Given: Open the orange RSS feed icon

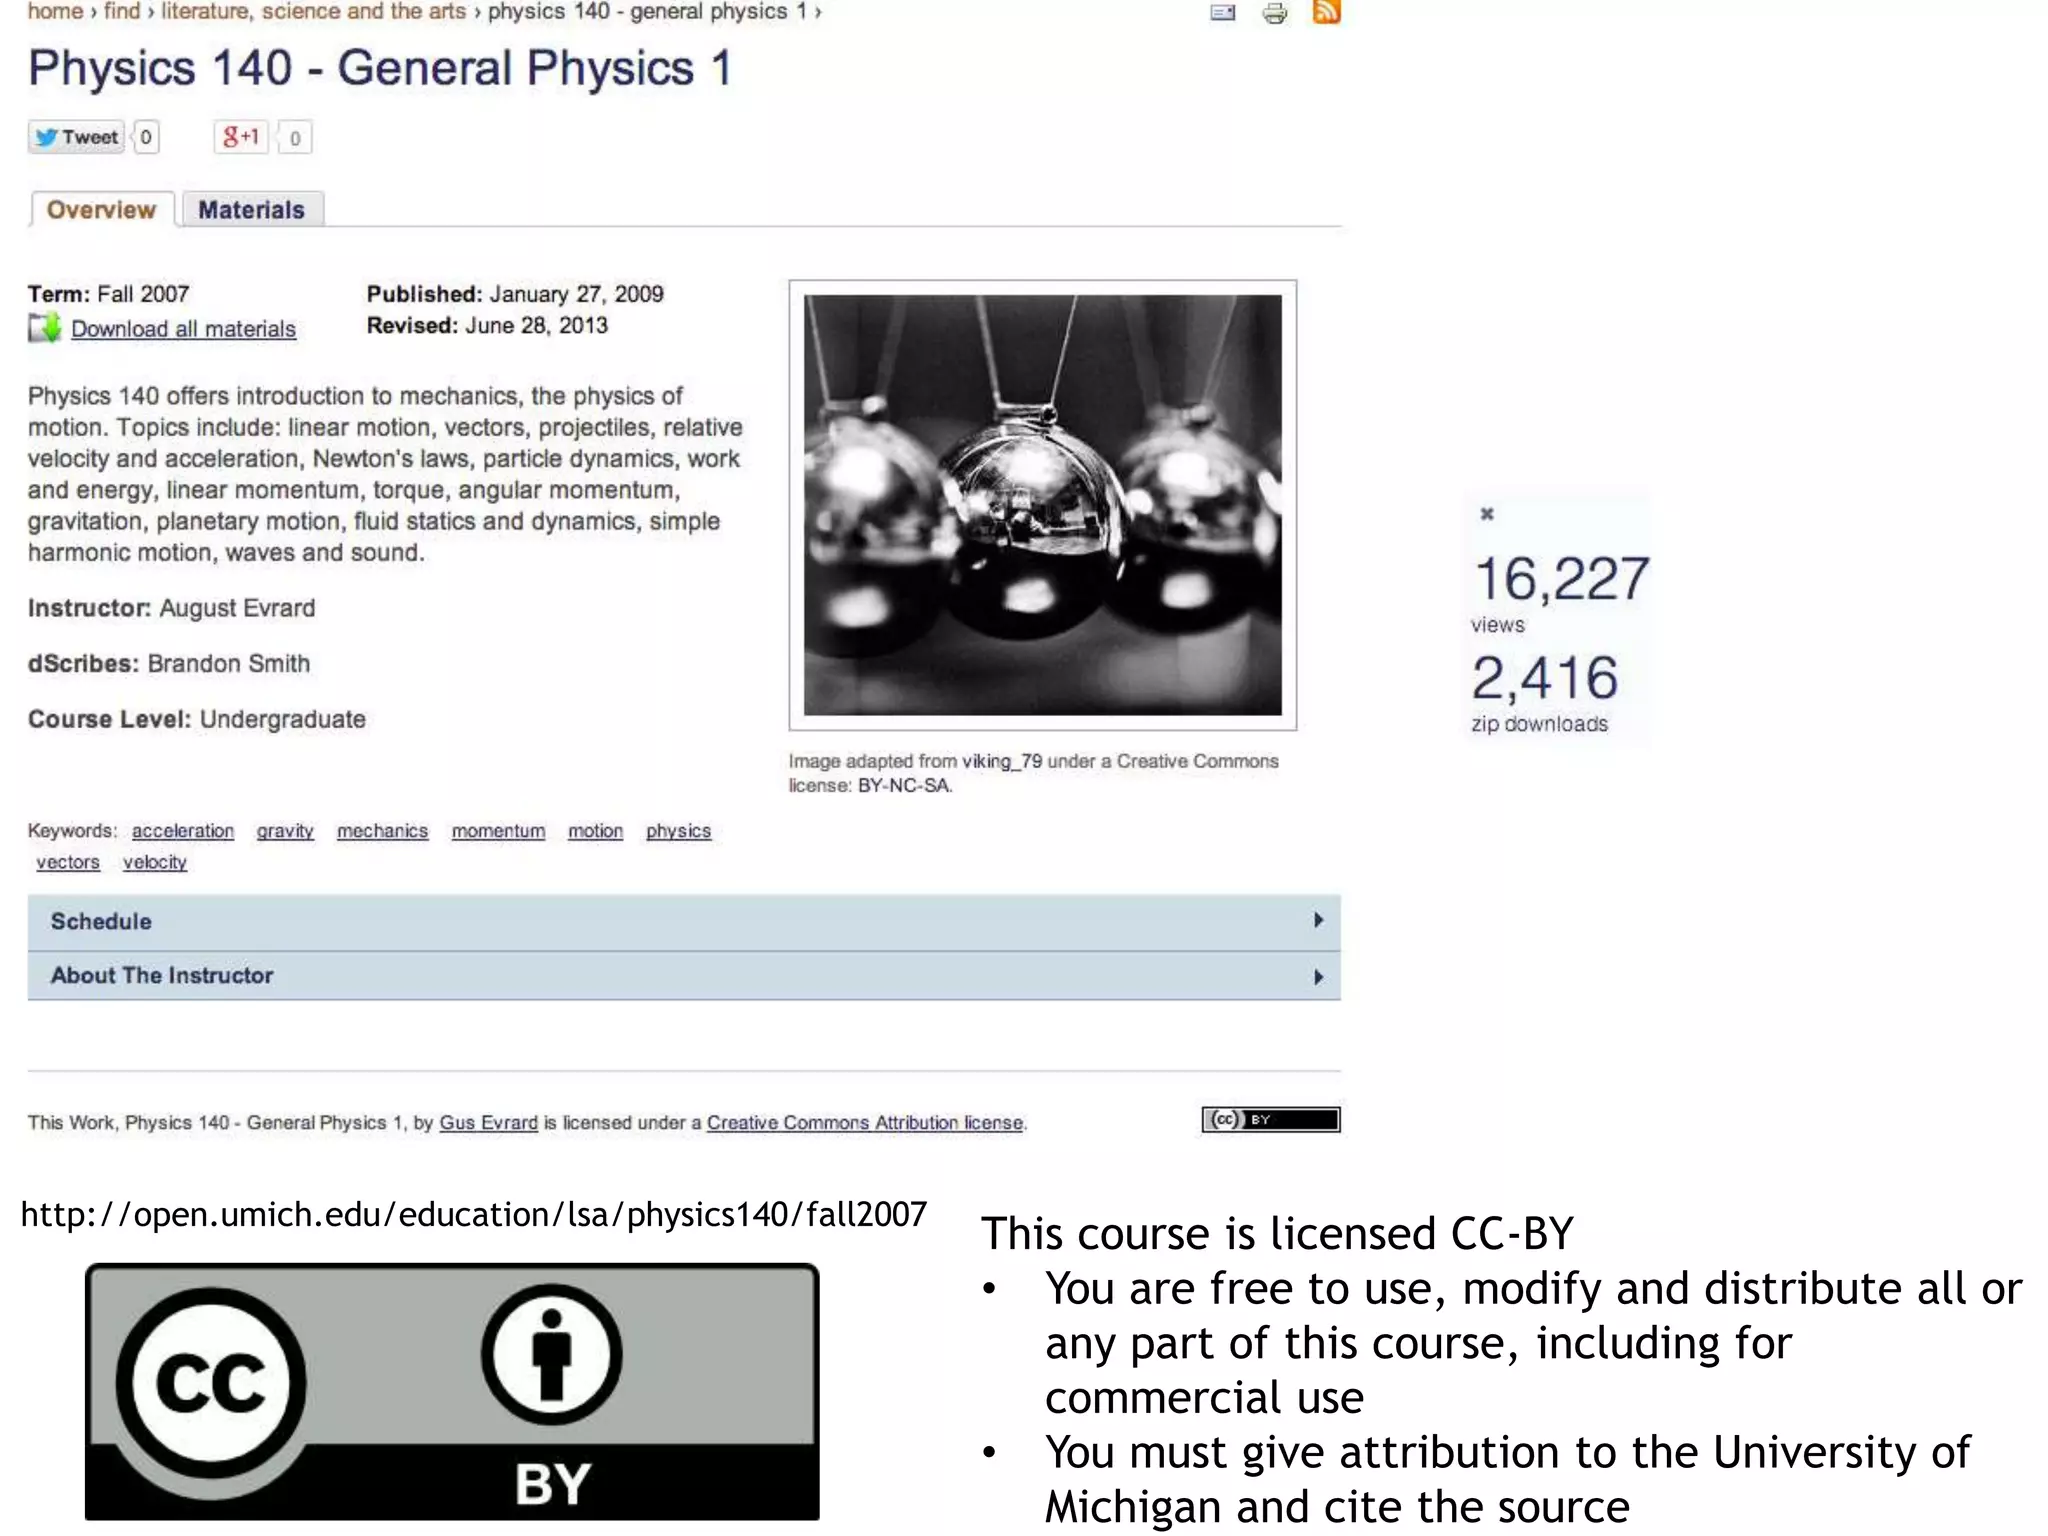Looking at the screenshot, I should pyautogui.click(x=1326, y=12).
